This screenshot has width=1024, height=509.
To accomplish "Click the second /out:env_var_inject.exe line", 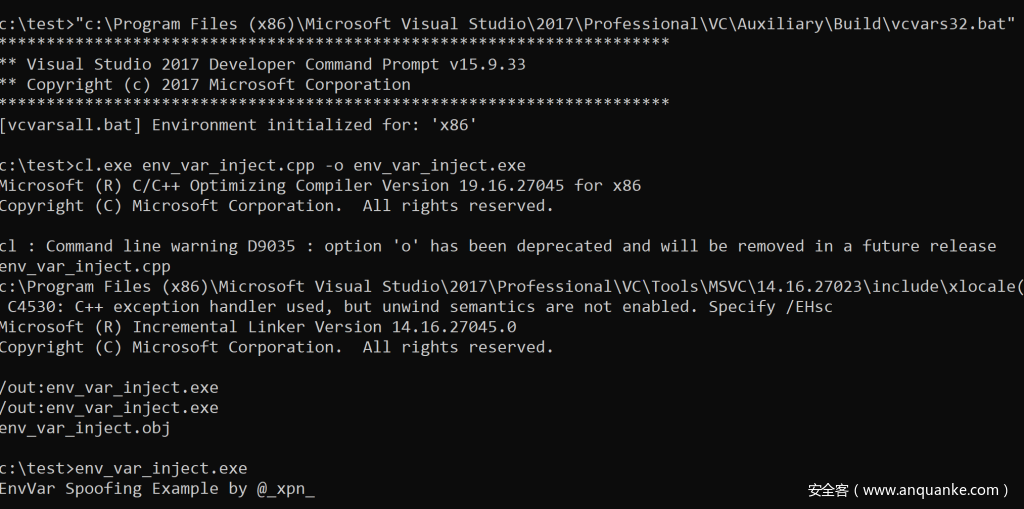I will (x=109, y=408).
